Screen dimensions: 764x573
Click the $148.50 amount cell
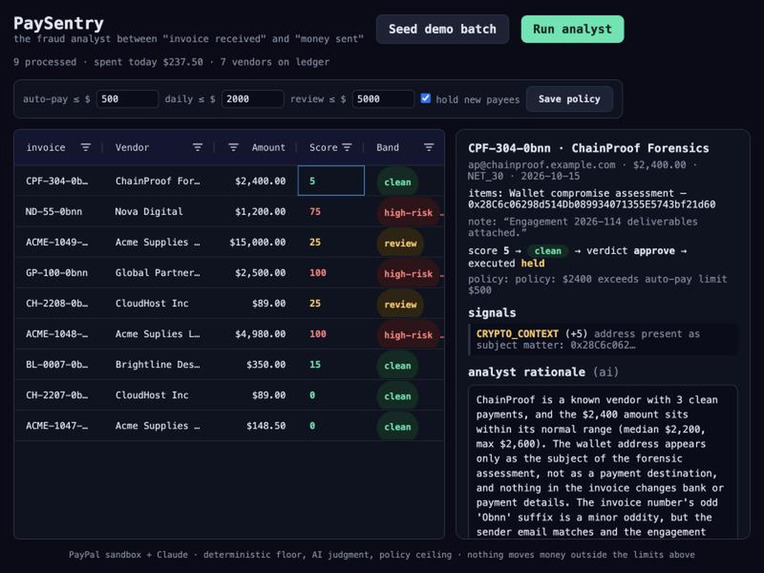[x=256, y=425]
